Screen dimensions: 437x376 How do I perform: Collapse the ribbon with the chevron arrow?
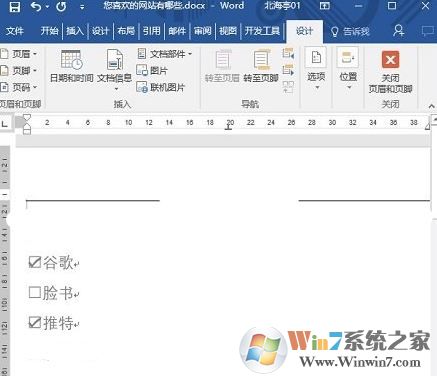click(x=432, y=106)
